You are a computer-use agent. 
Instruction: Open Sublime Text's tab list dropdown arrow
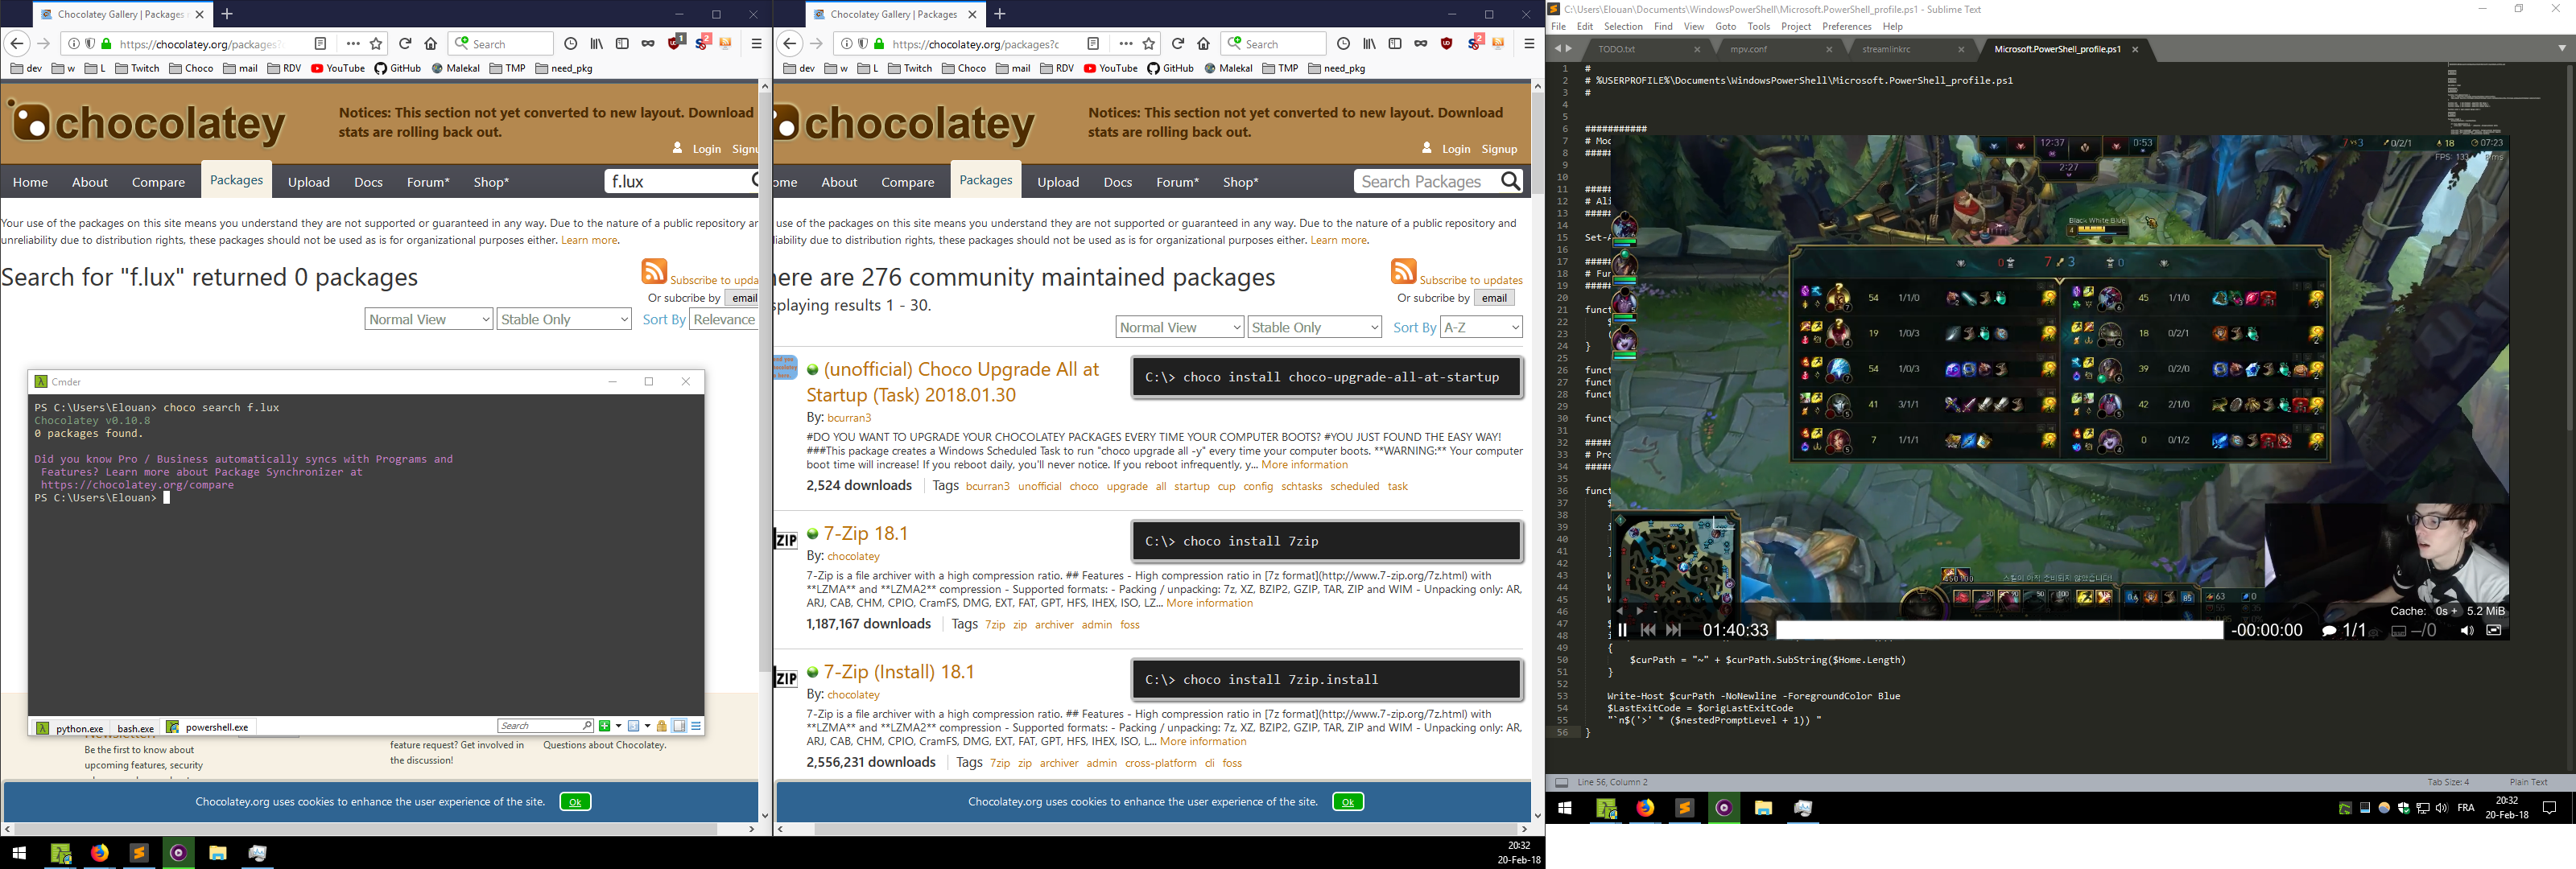point(2562,48)
